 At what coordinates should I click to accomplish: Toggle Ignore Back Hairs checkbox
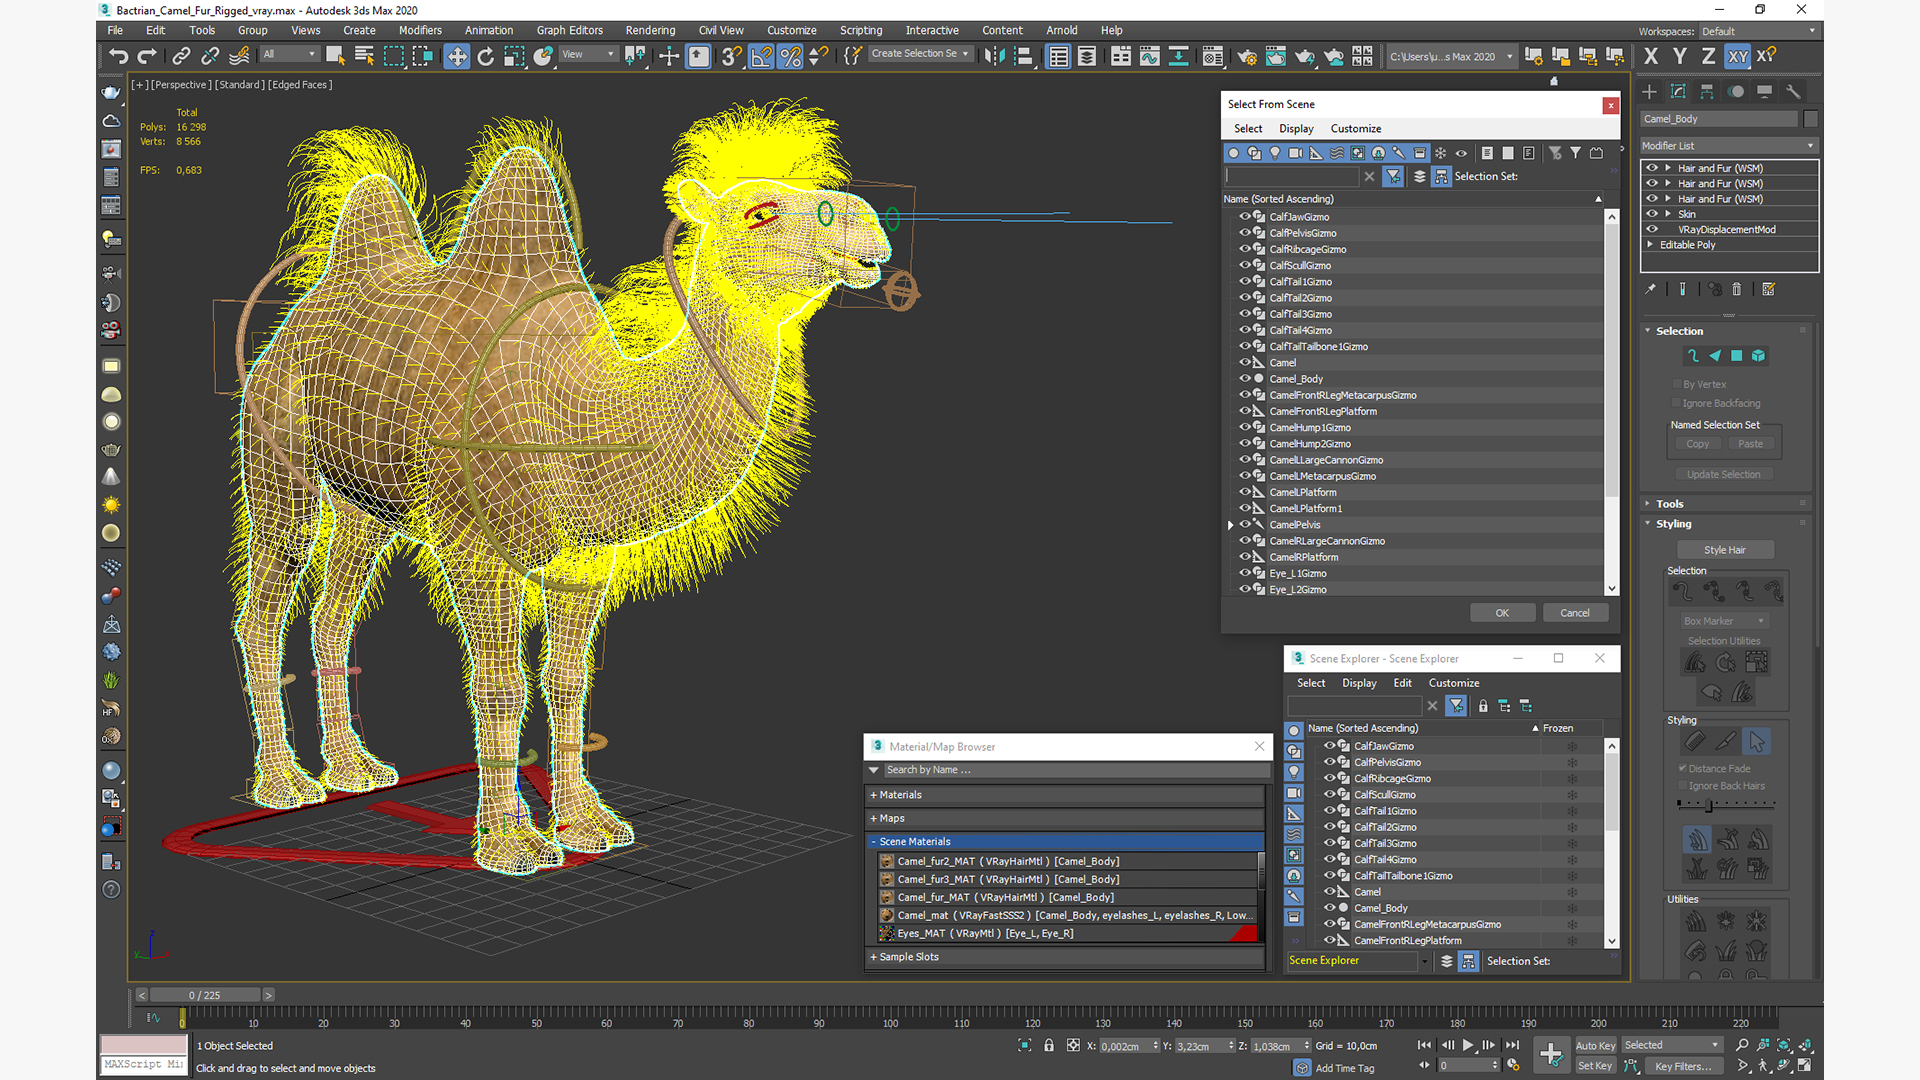pyautogui.click(x=1683, y=786)
